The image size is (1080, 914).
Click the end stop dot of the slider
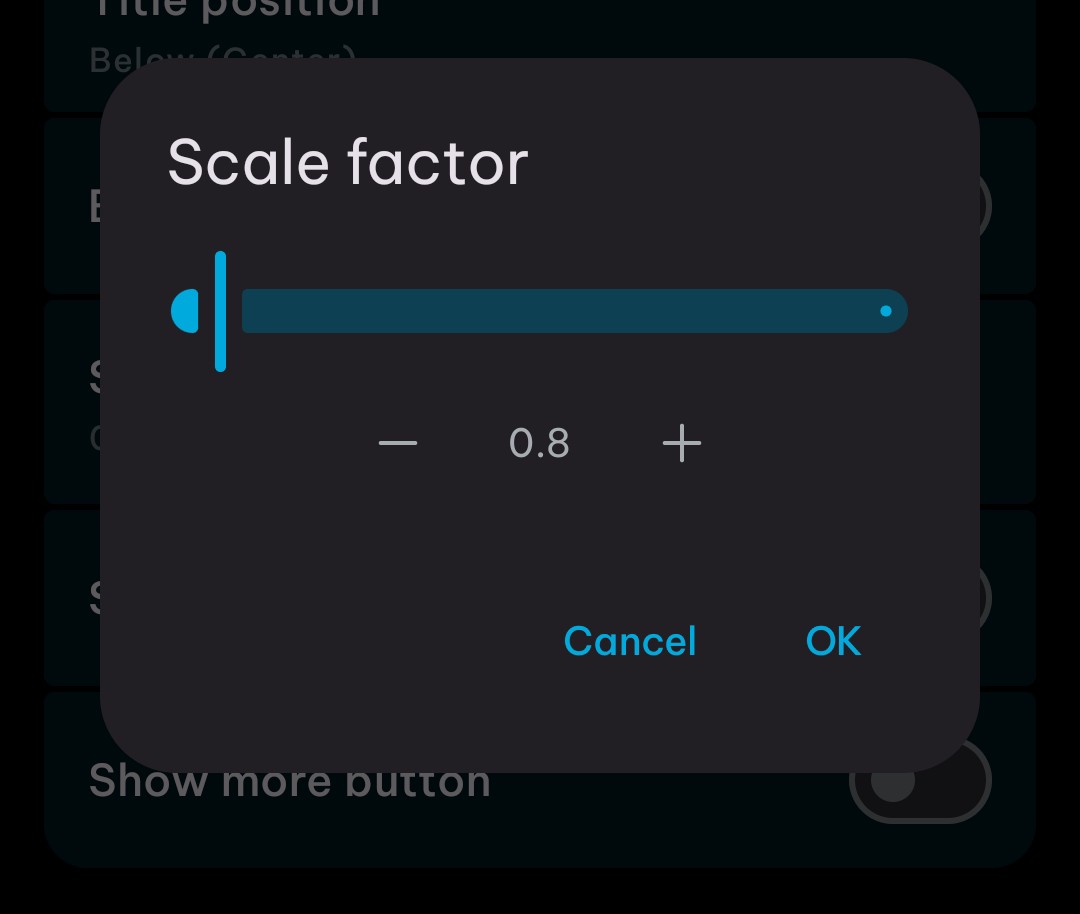[x=885, y=311]
